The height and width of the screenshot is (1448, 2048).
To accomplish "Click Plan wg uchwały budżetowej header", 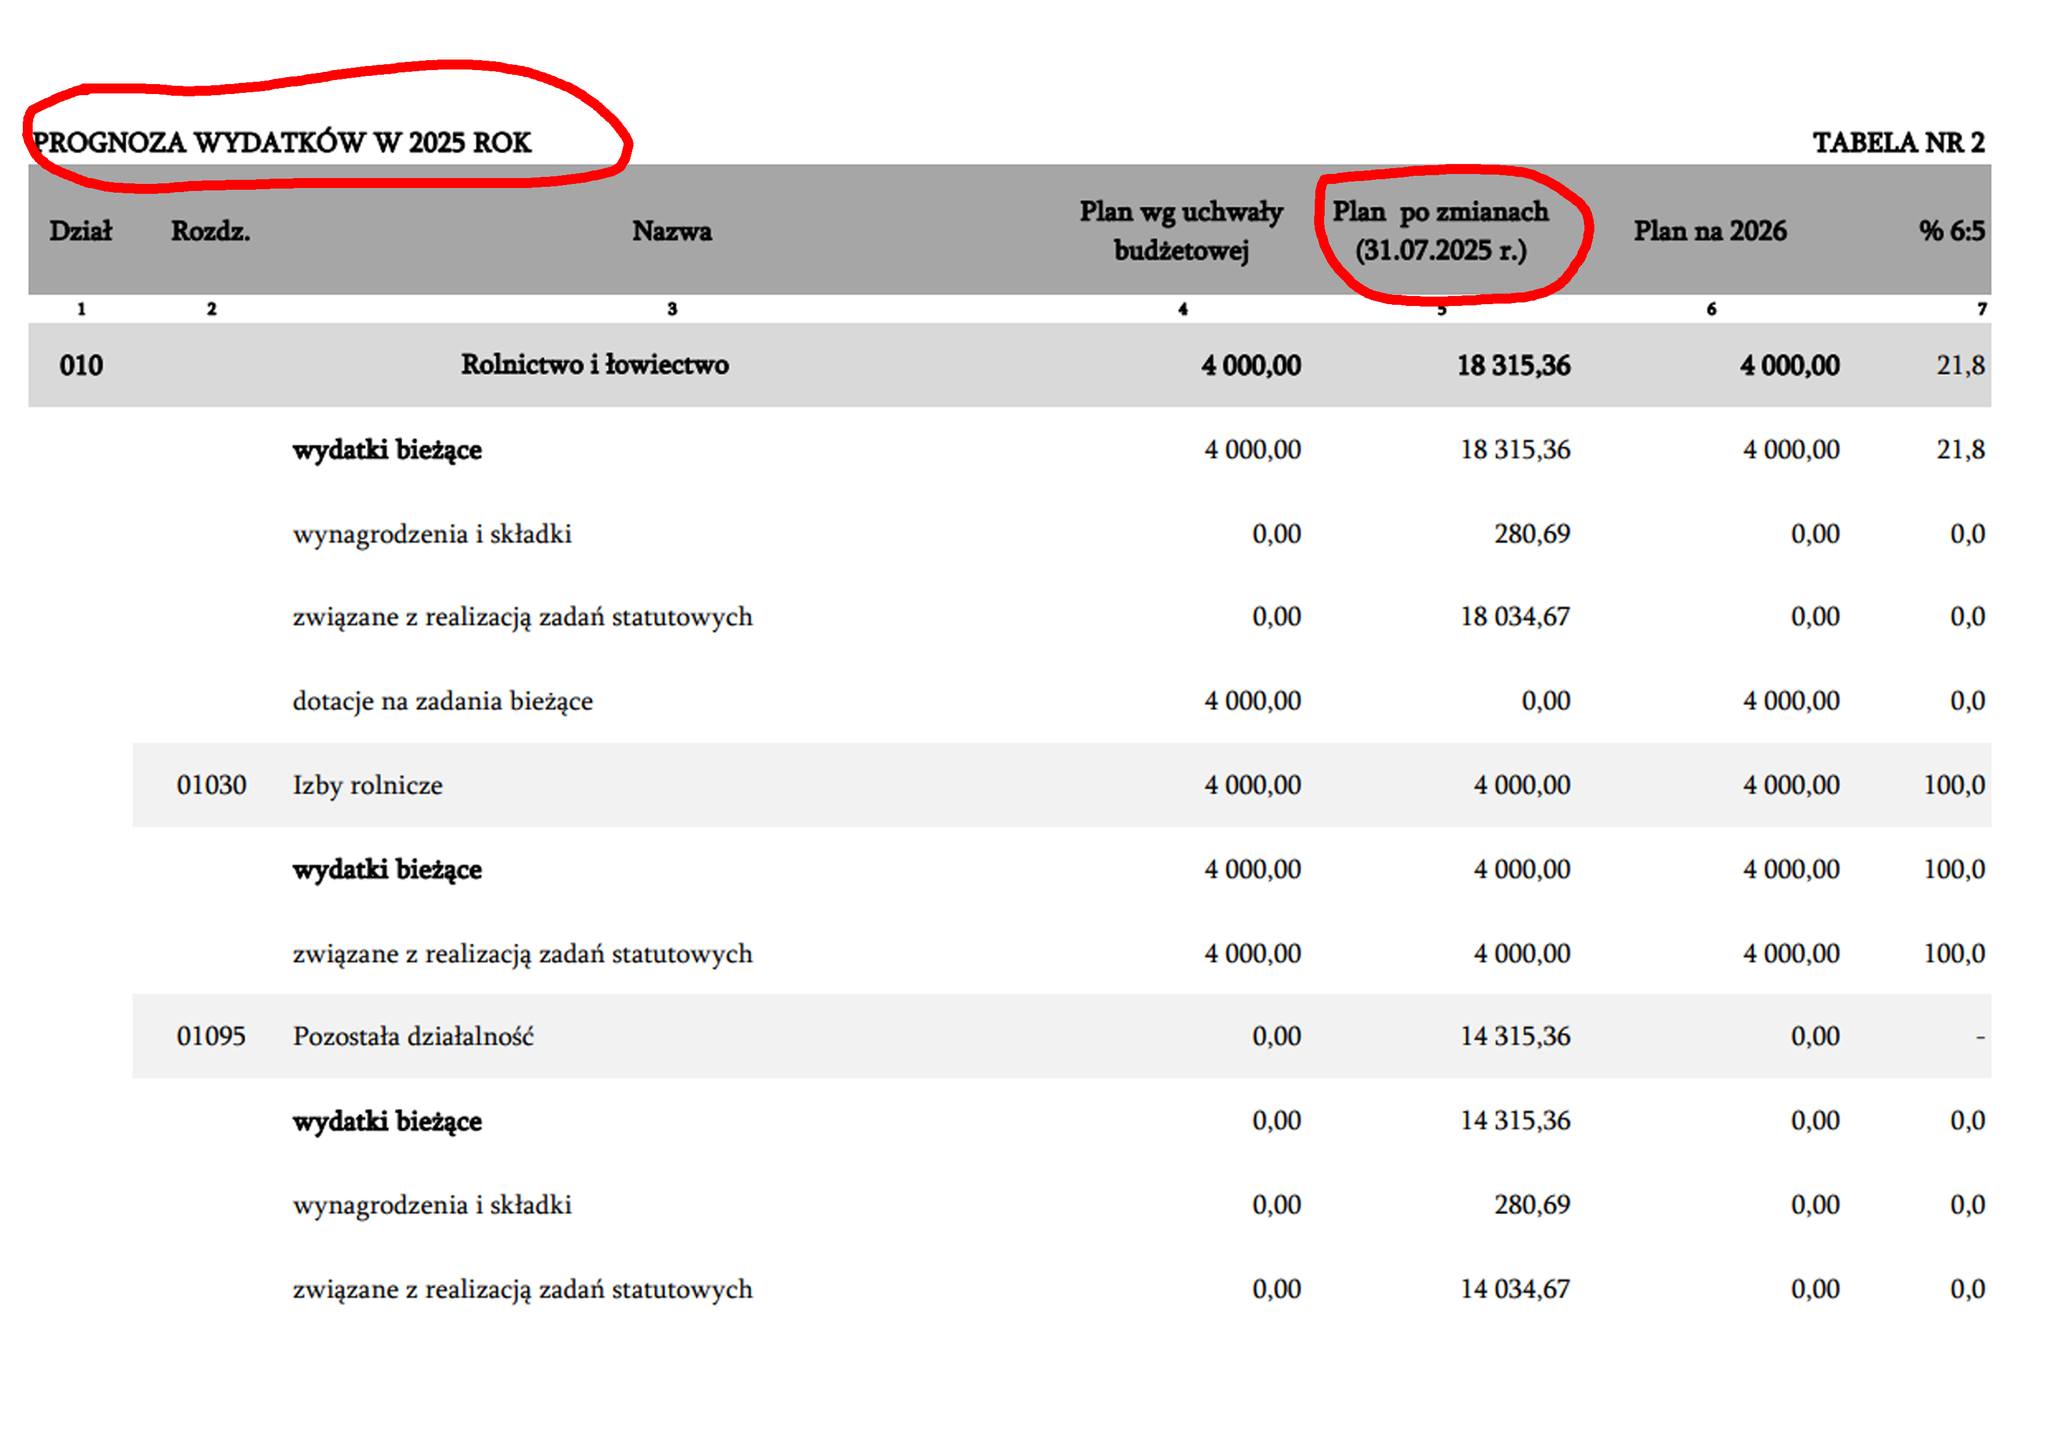I will point(1181,231).
